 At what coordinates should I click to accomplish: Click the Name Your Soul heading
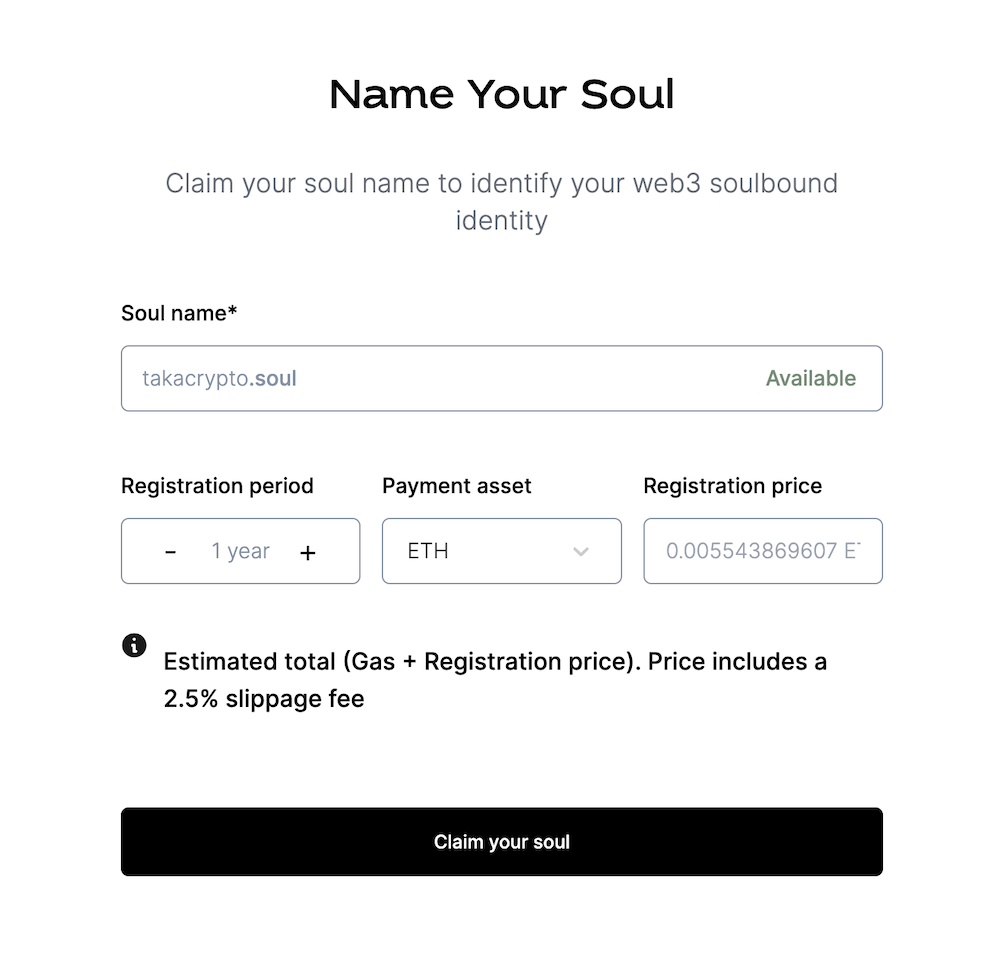click(501, 93)
